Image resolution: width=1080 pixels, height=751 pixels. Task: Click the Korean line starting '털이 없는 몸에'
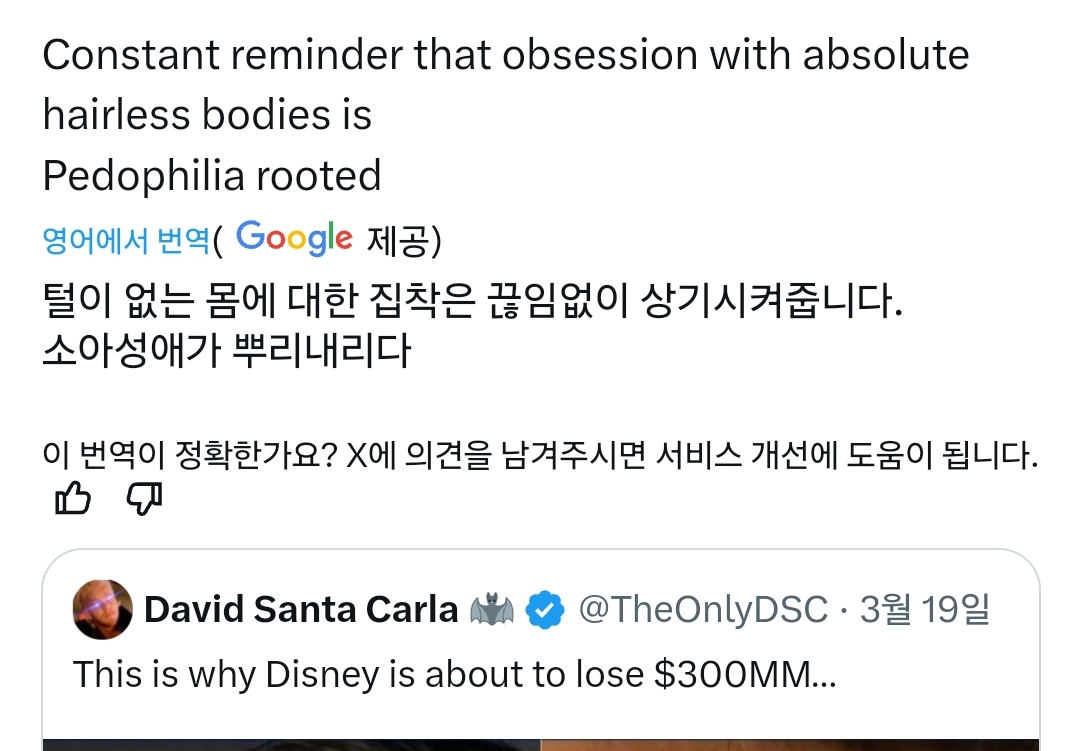coord(472,301)
